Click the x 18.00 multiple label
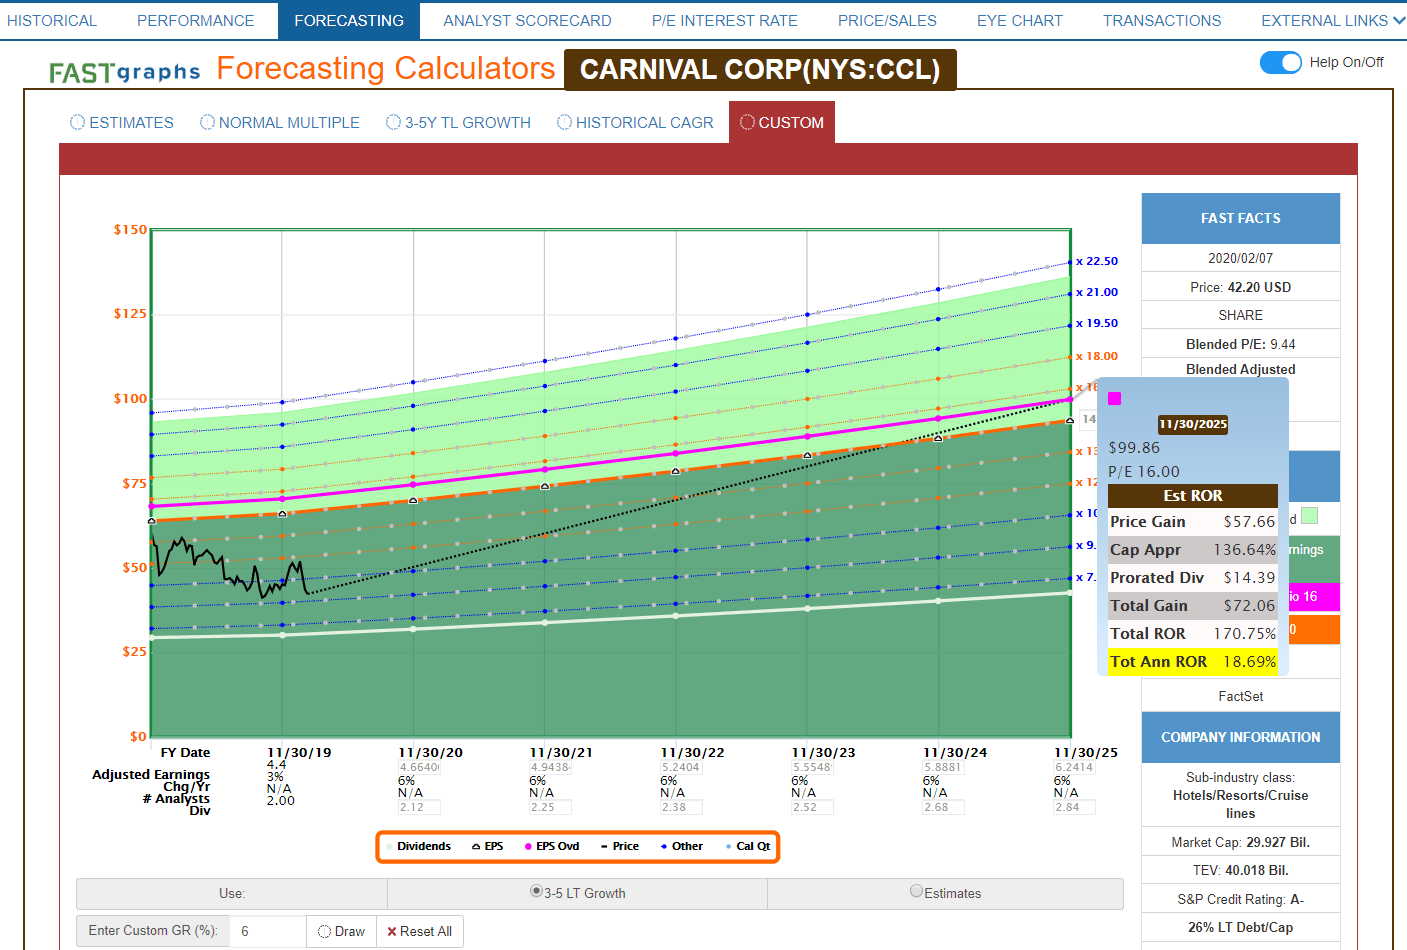 click(1097, 356)
